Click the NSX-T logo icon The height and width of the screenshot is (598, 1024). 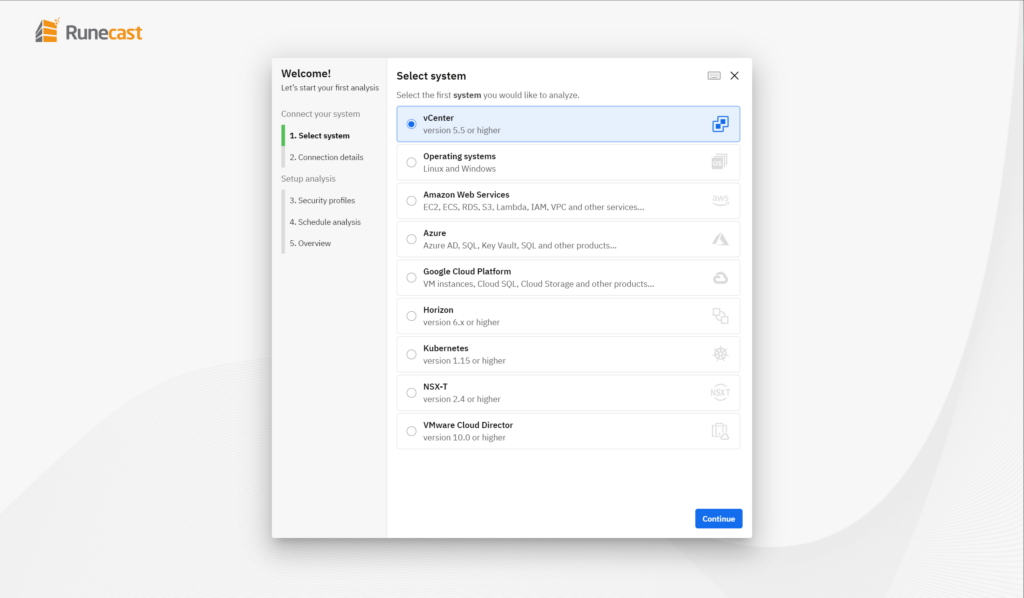click(x=720, y=392)
